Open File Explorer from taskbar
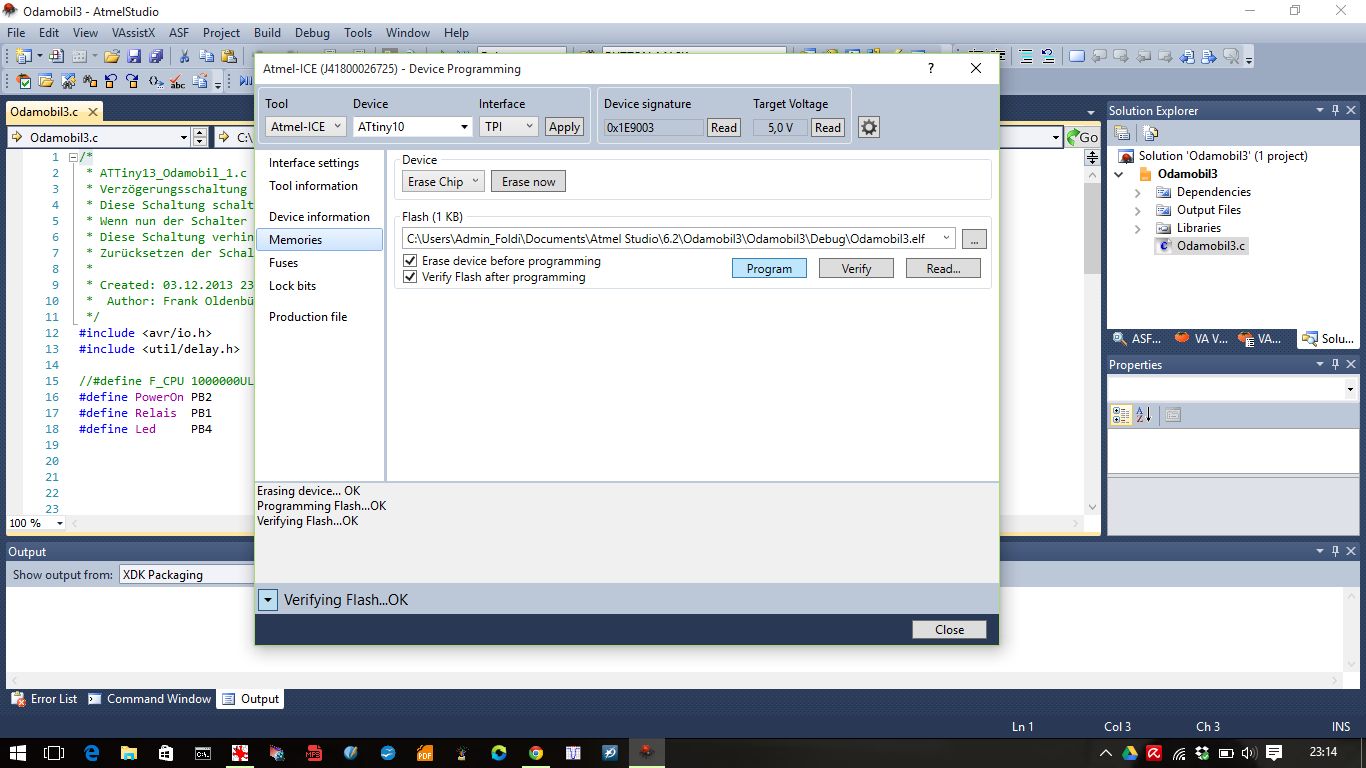The image size is (1366, 768). [x=129, y=752]
